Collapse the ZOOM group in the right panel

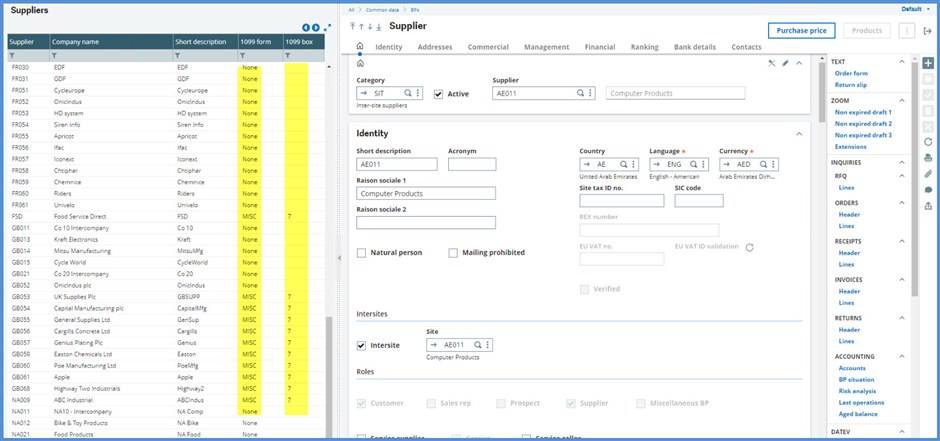click(902, 101)
